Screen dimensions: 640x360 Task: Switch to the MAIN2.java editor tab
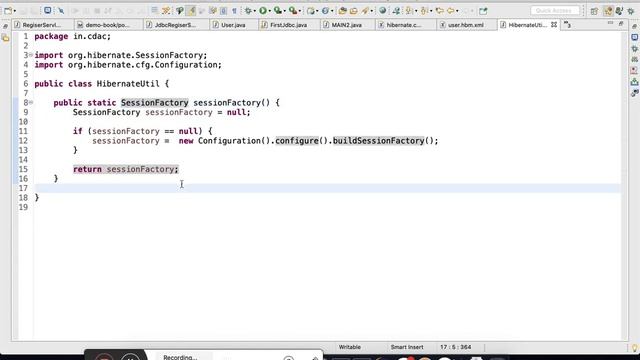pos(347,25)
